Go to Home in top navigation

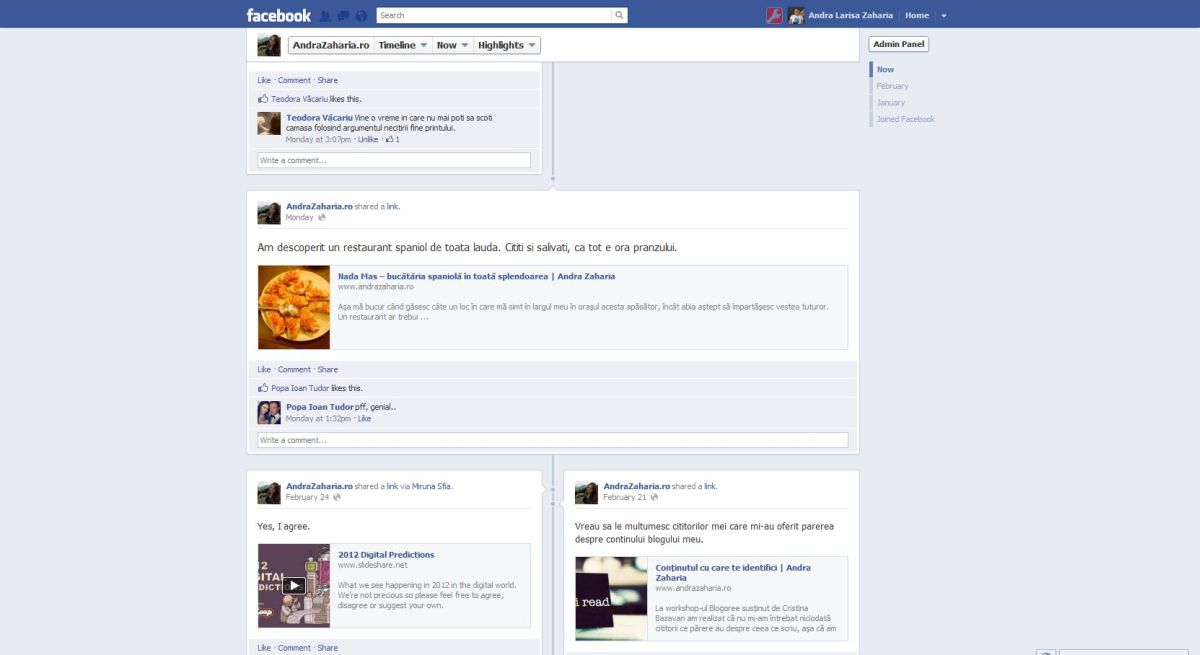(x=917, y=16)
